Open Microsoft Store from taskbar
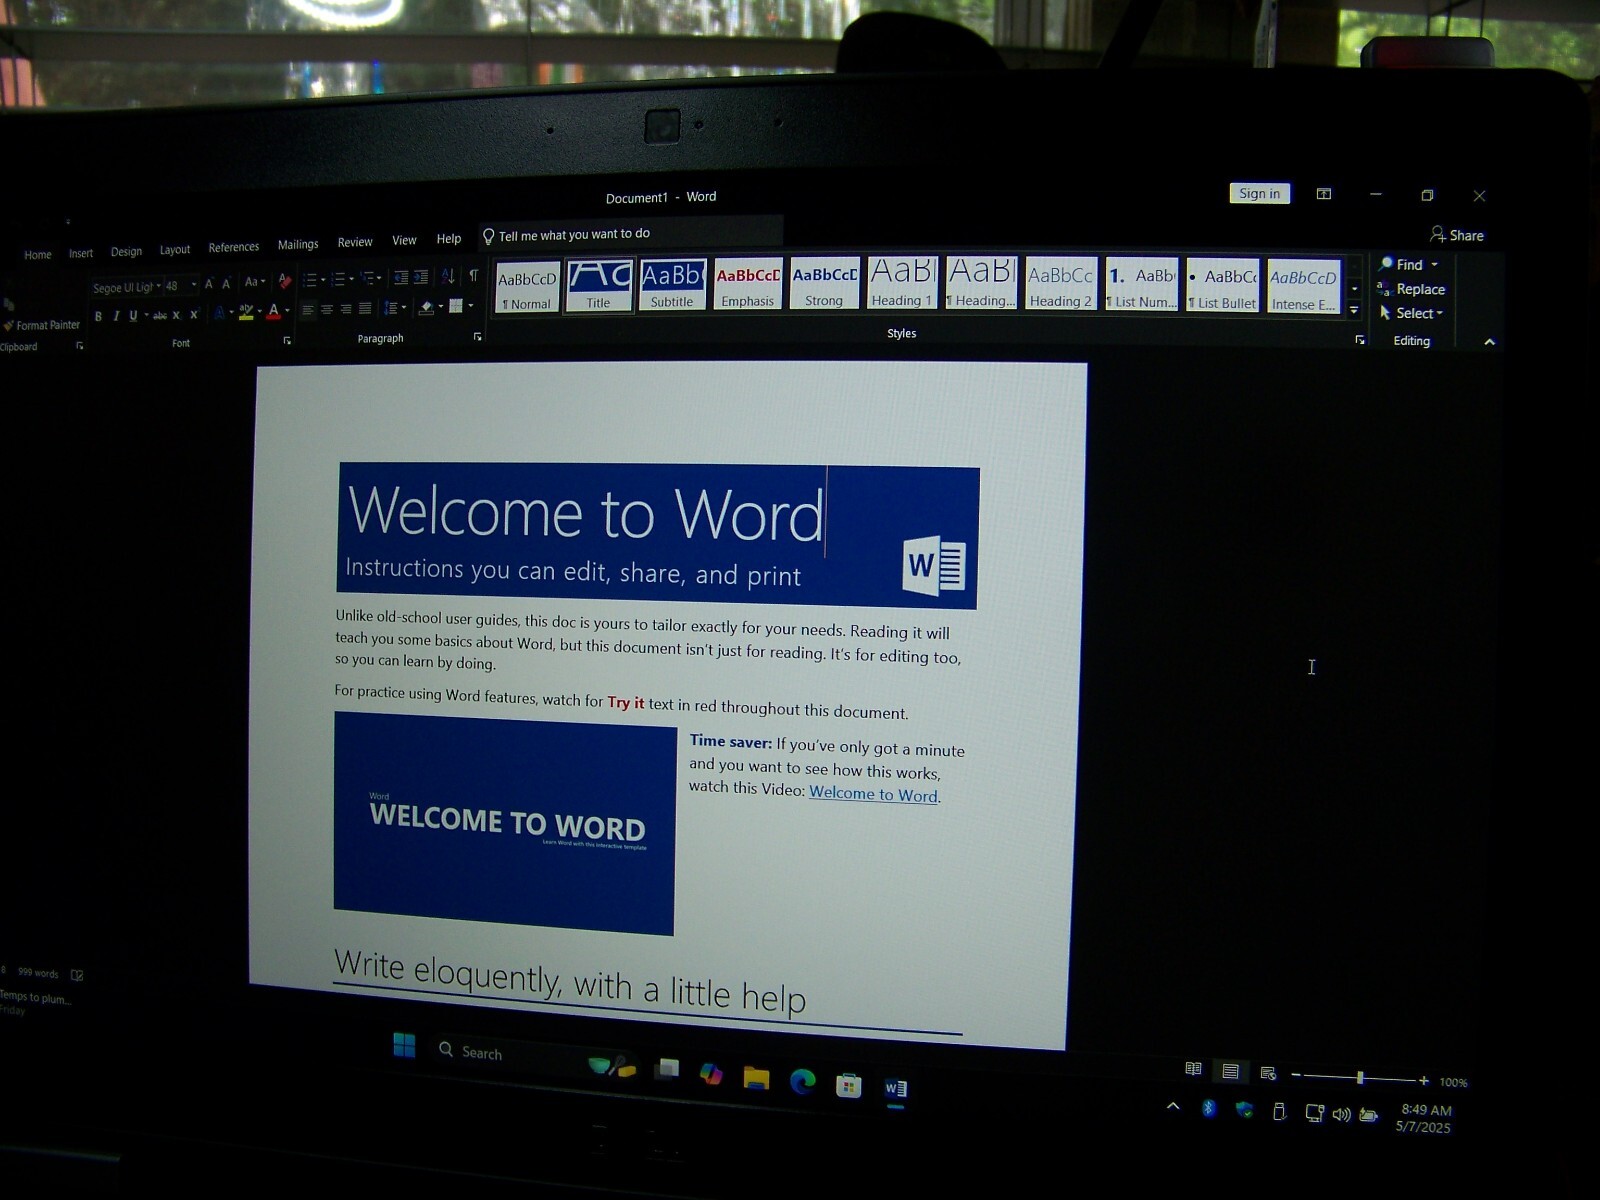Viewport: 1600px width, 1200px height. [849, 1085]
